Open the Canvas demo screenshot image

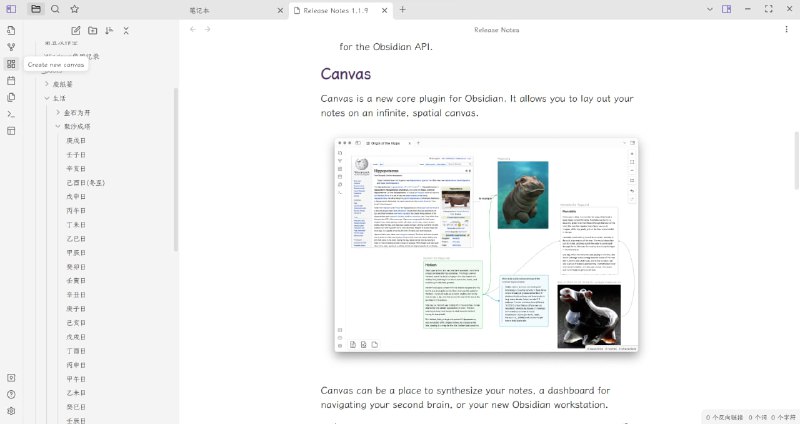486,245
